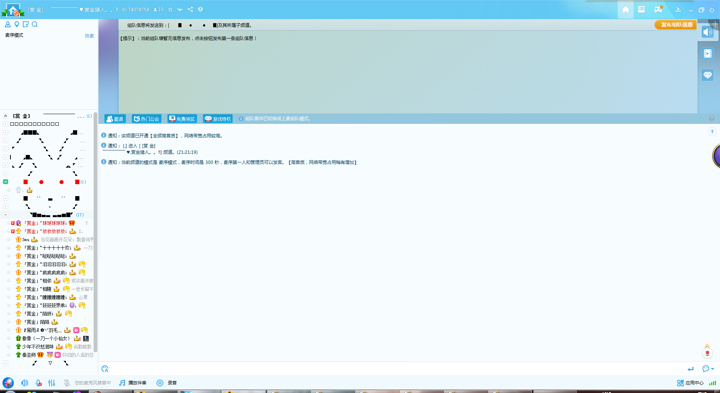The image size is (720, 393).
Task: Click the 播放伴奏 music button
Action: point(133,382)
